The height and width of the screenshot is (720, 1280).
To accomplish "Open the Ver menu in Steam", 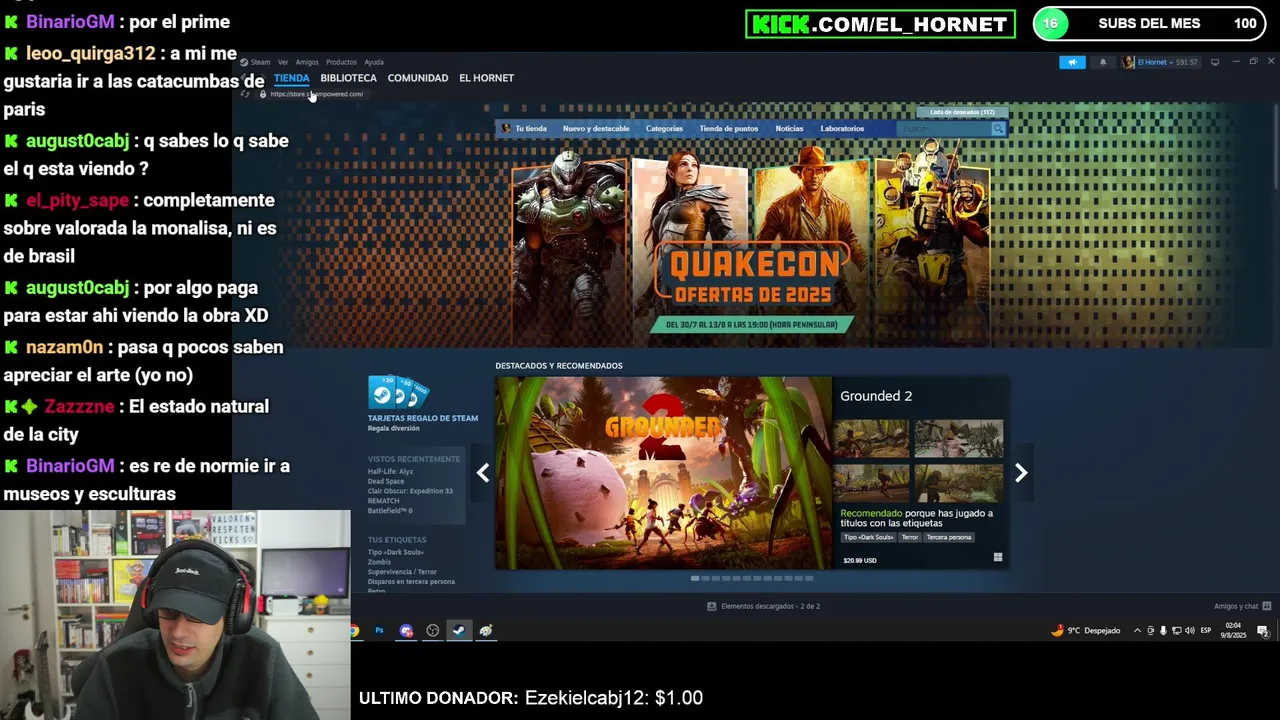I will point(283,62).
